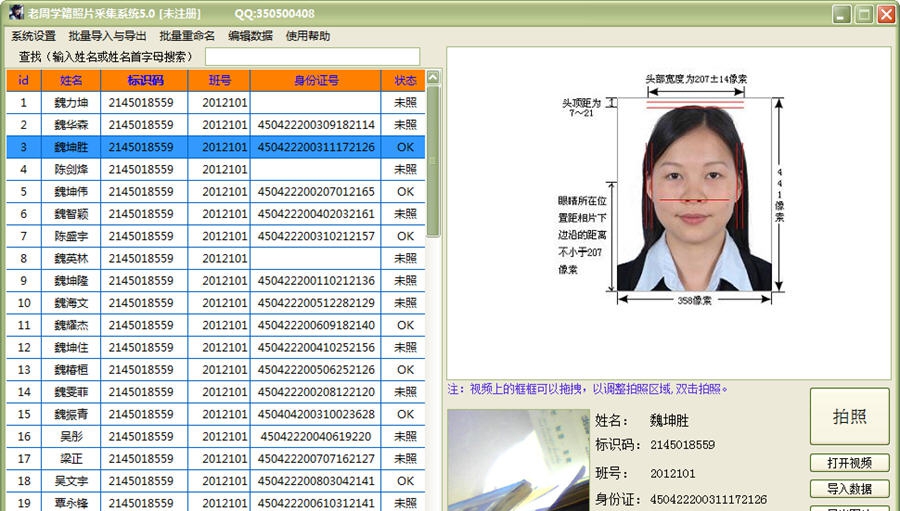Viewport: 900px width, 511px height.
Task: Click the 未照 status in row 1
Action: coord(405,103)
